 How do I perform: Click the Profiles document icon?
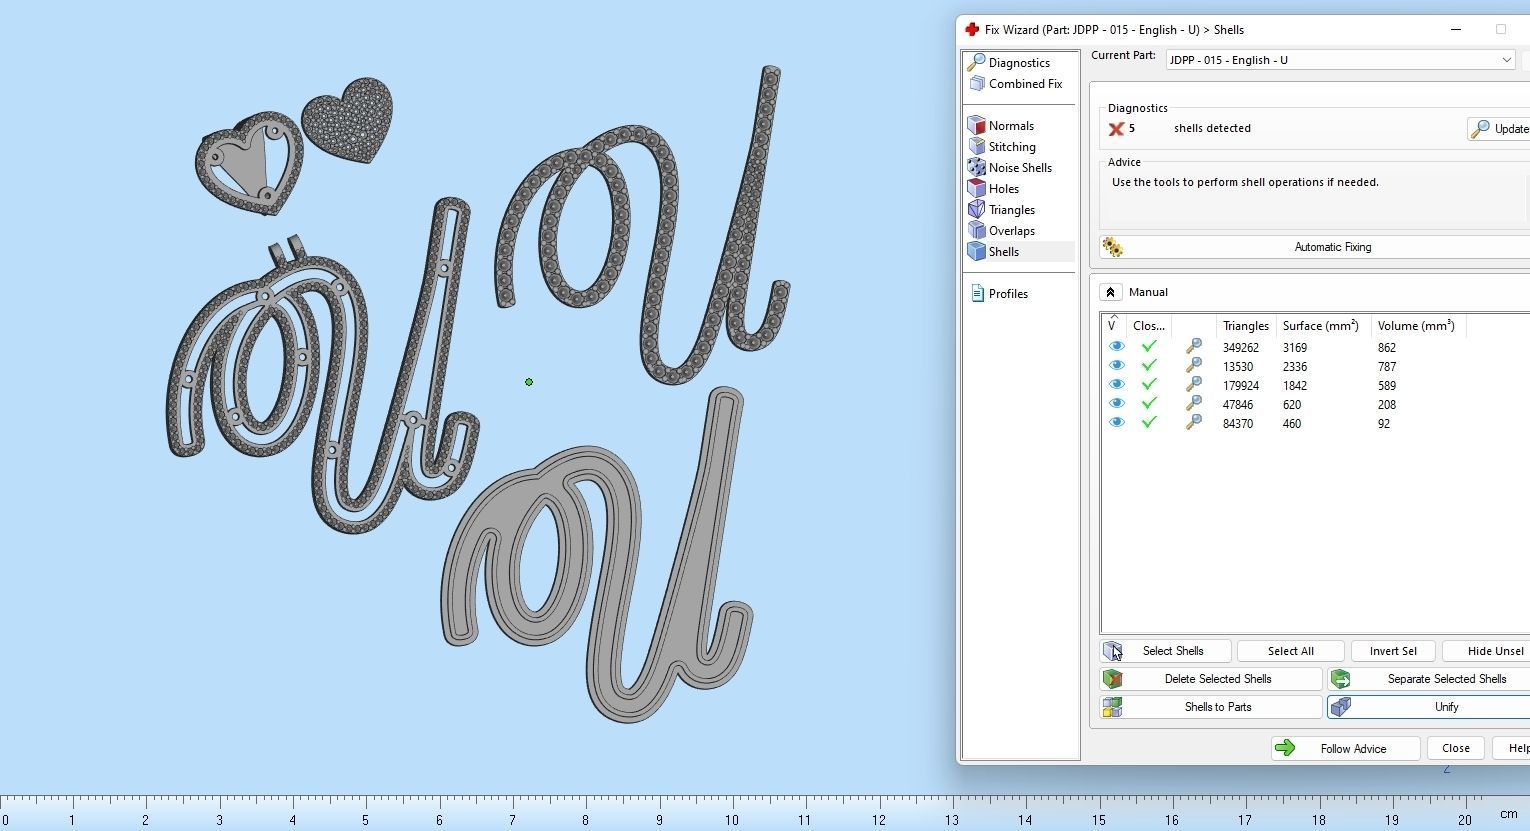click(x=977, y=294)
